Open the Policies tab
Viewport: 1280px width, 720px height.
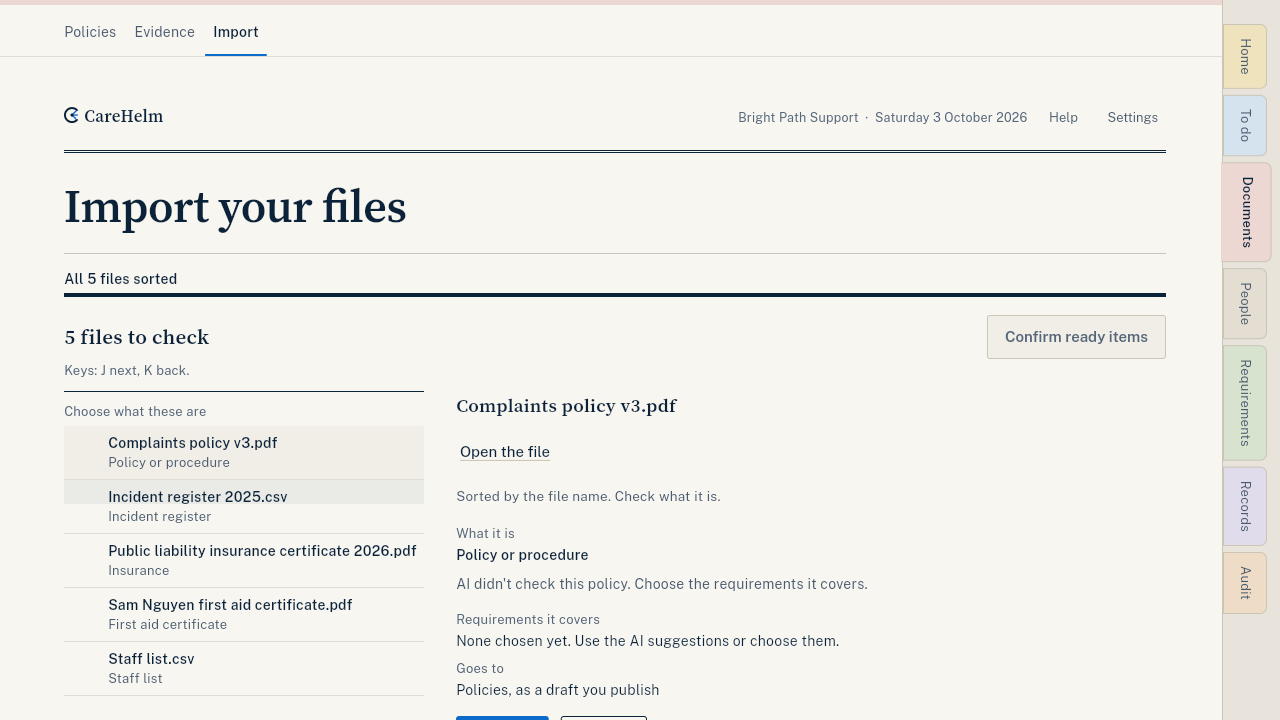pos(90,32)
